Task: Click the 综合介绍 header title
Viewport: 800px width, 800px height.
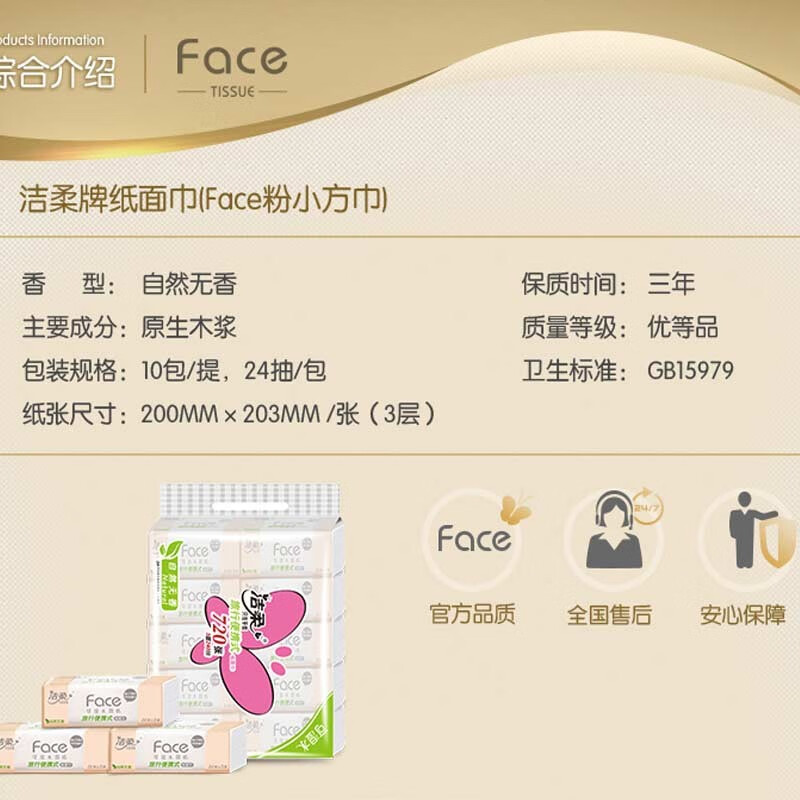Action: tap(57, 72)
